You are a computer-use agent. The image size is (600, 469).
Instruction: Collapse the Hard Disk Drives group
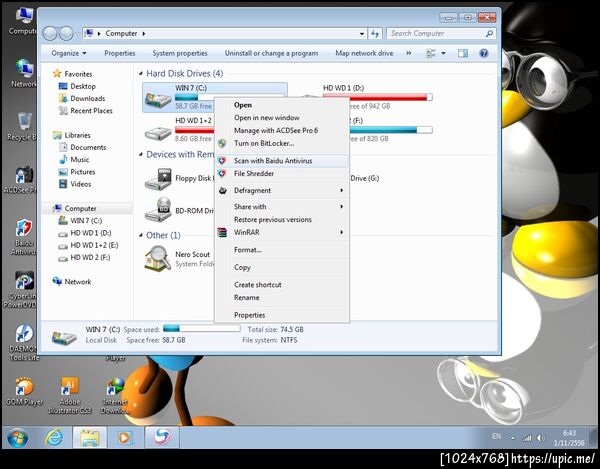pyautogui.click(x=141, y=73)
